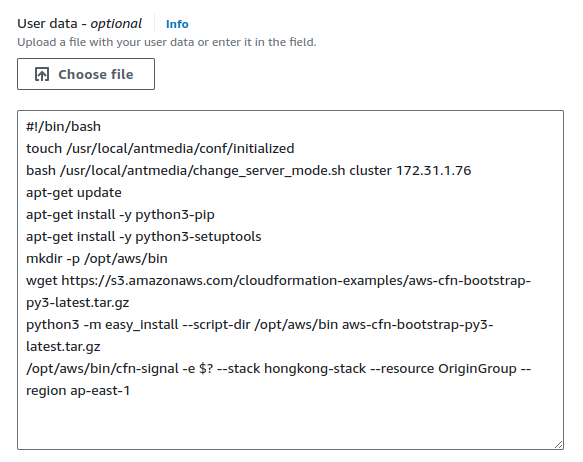
Task: Click the touch initialized command line
Action: 160,149
